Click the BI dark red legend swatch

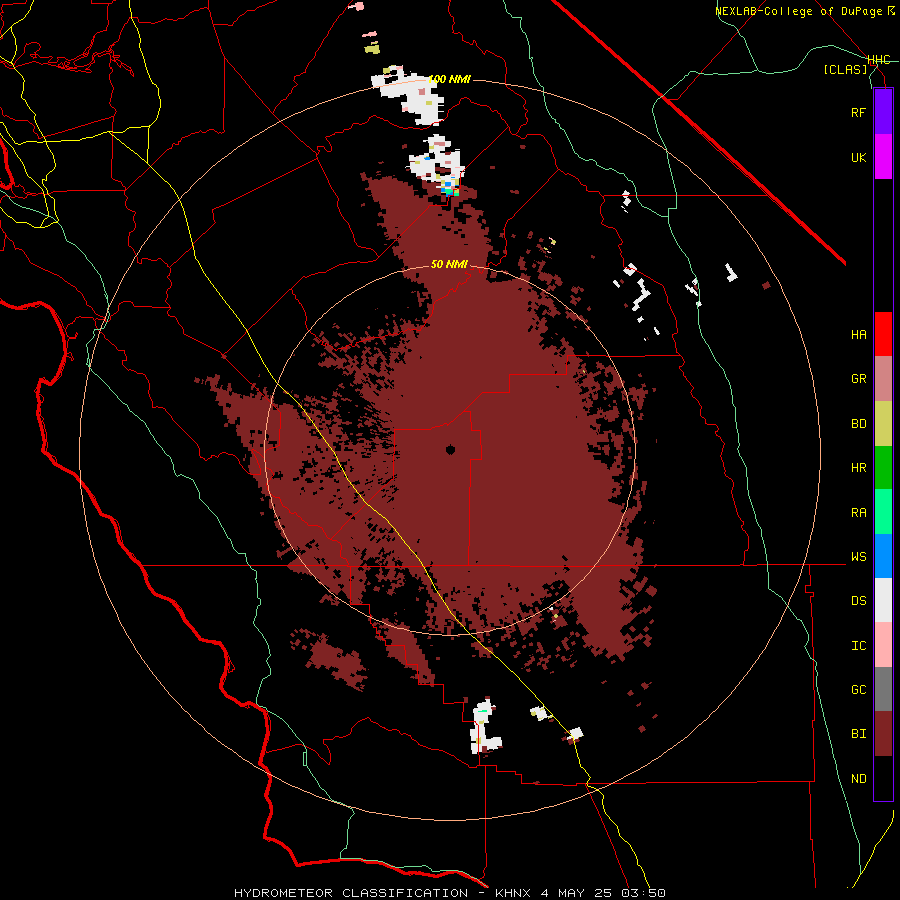883,734
